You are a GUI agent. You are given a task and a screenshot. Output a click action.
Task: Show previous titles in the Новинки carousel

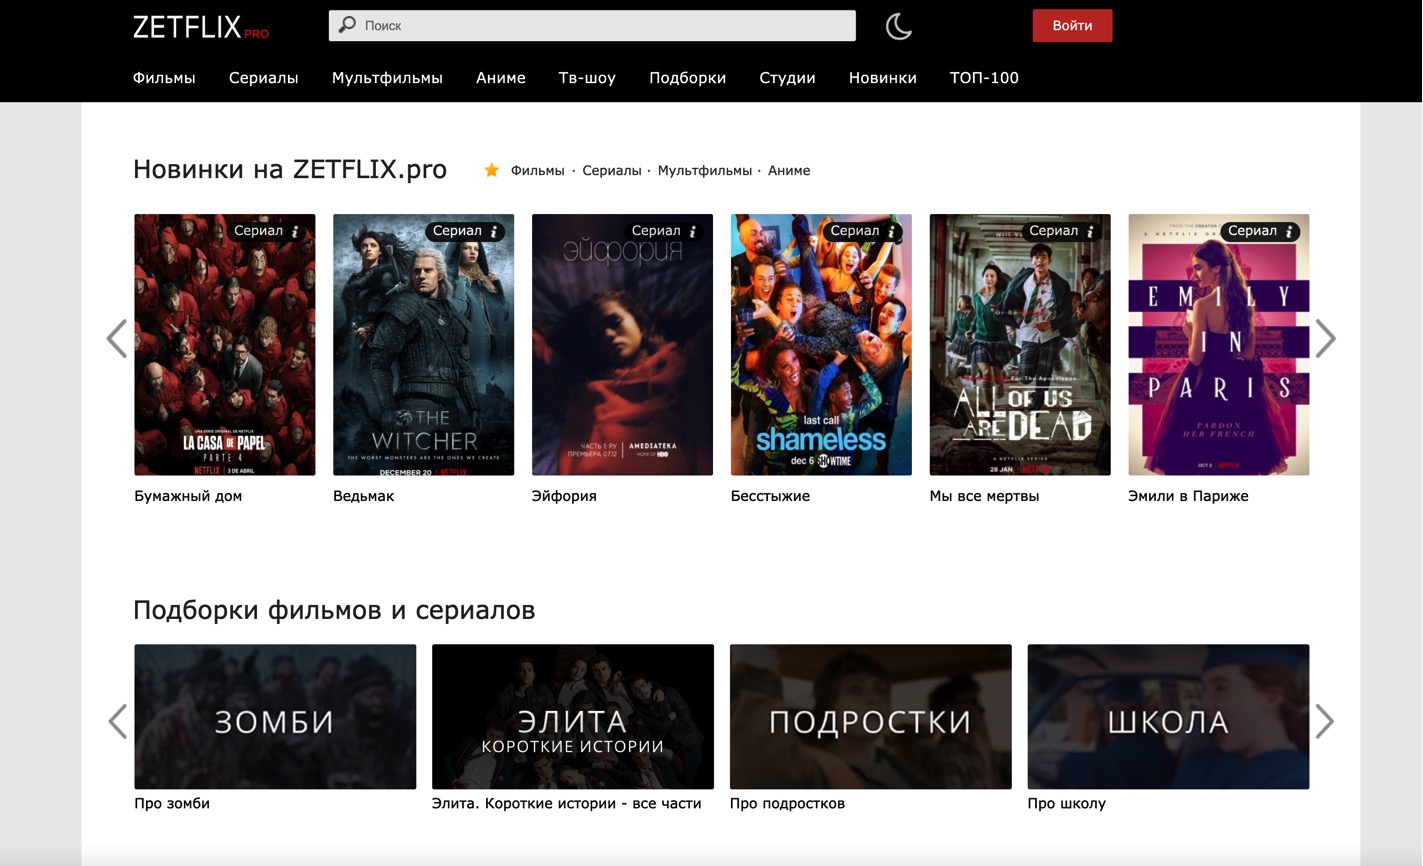click(117, 339)
